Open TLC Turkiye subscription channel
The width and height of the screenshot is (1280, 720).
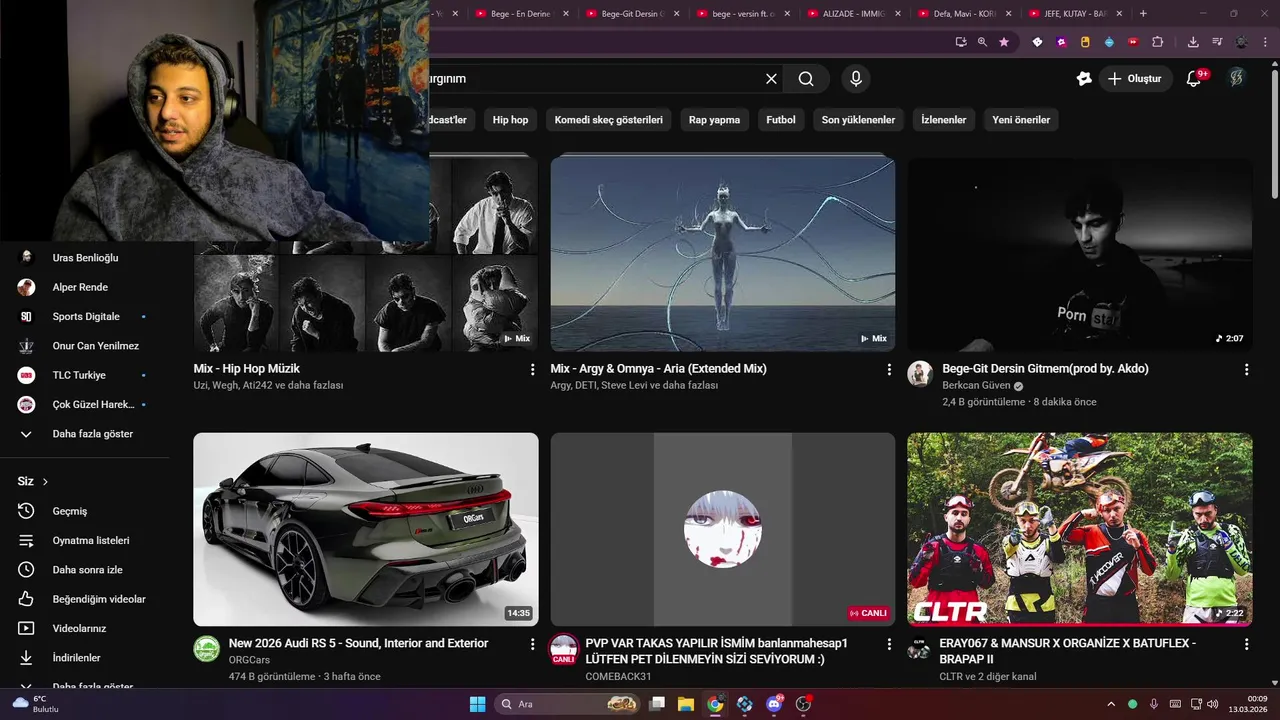click(x=85, y=375)
